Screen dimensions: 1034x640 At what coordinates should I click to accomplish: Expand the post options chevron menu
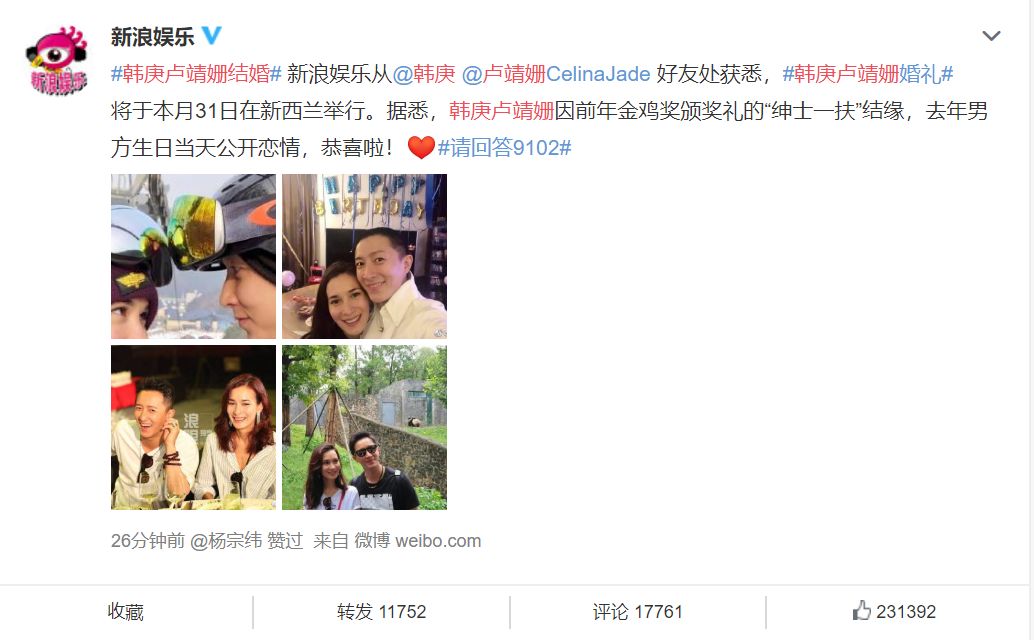click(x=991, y=36)
